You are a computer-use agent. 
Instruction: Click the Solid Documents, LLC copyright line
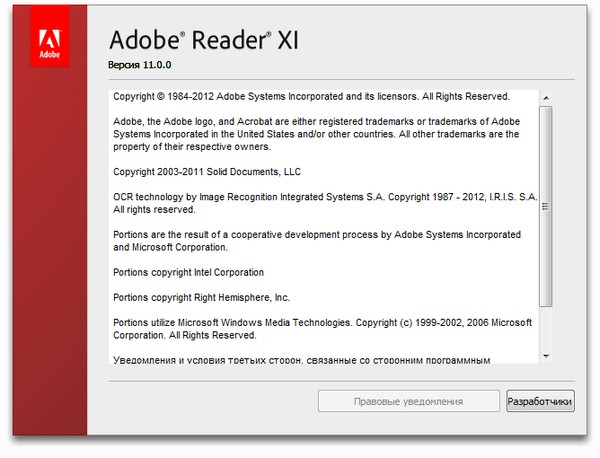(207, 172)
